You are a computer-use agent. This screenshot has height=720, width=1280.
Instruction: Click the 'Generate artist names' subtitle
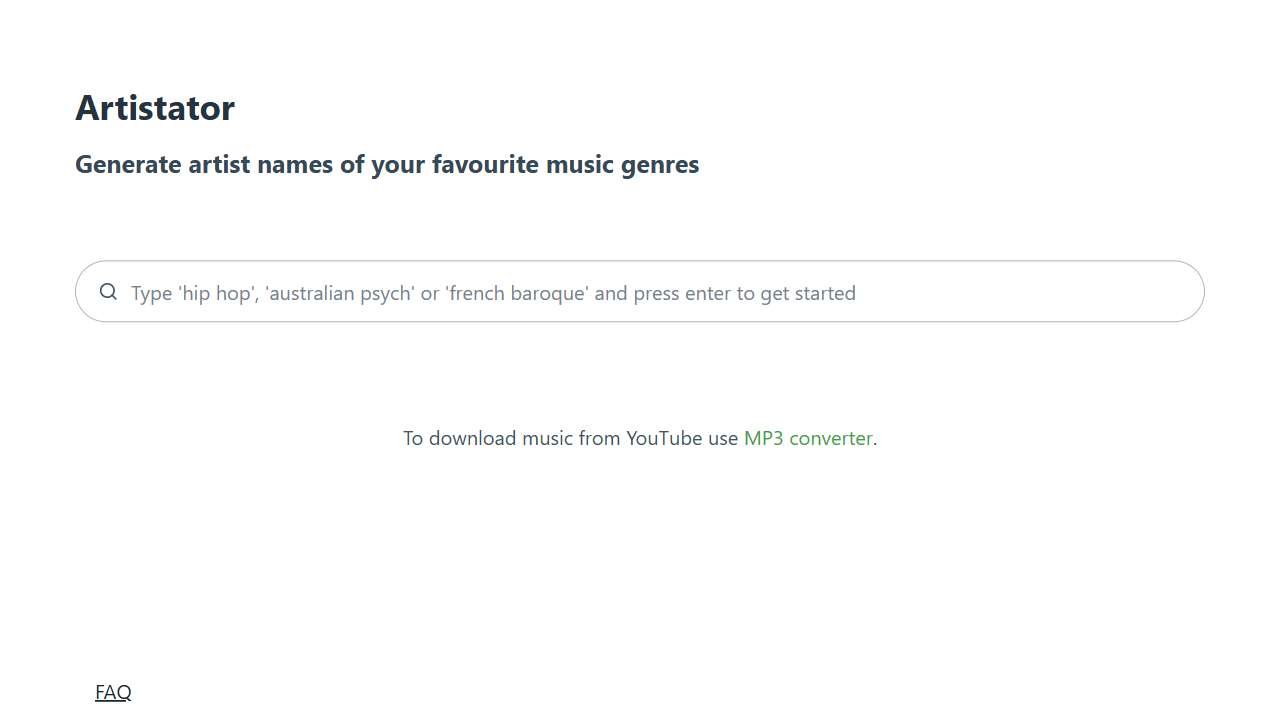coord(387,164)
